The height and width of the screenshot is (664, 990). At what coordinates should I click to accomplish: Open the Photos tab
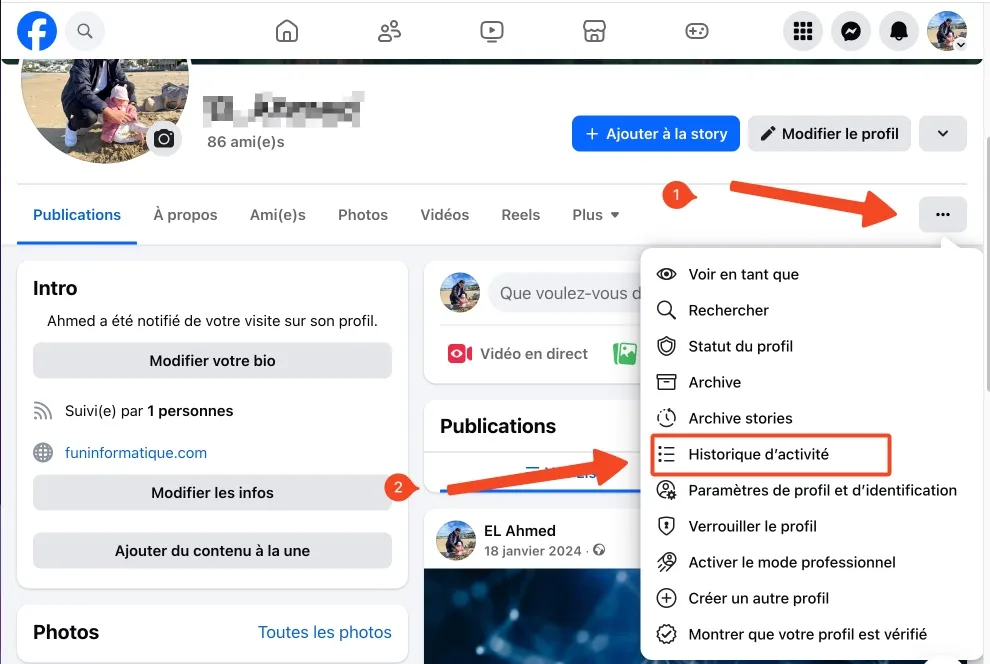[x=363, y=215]
